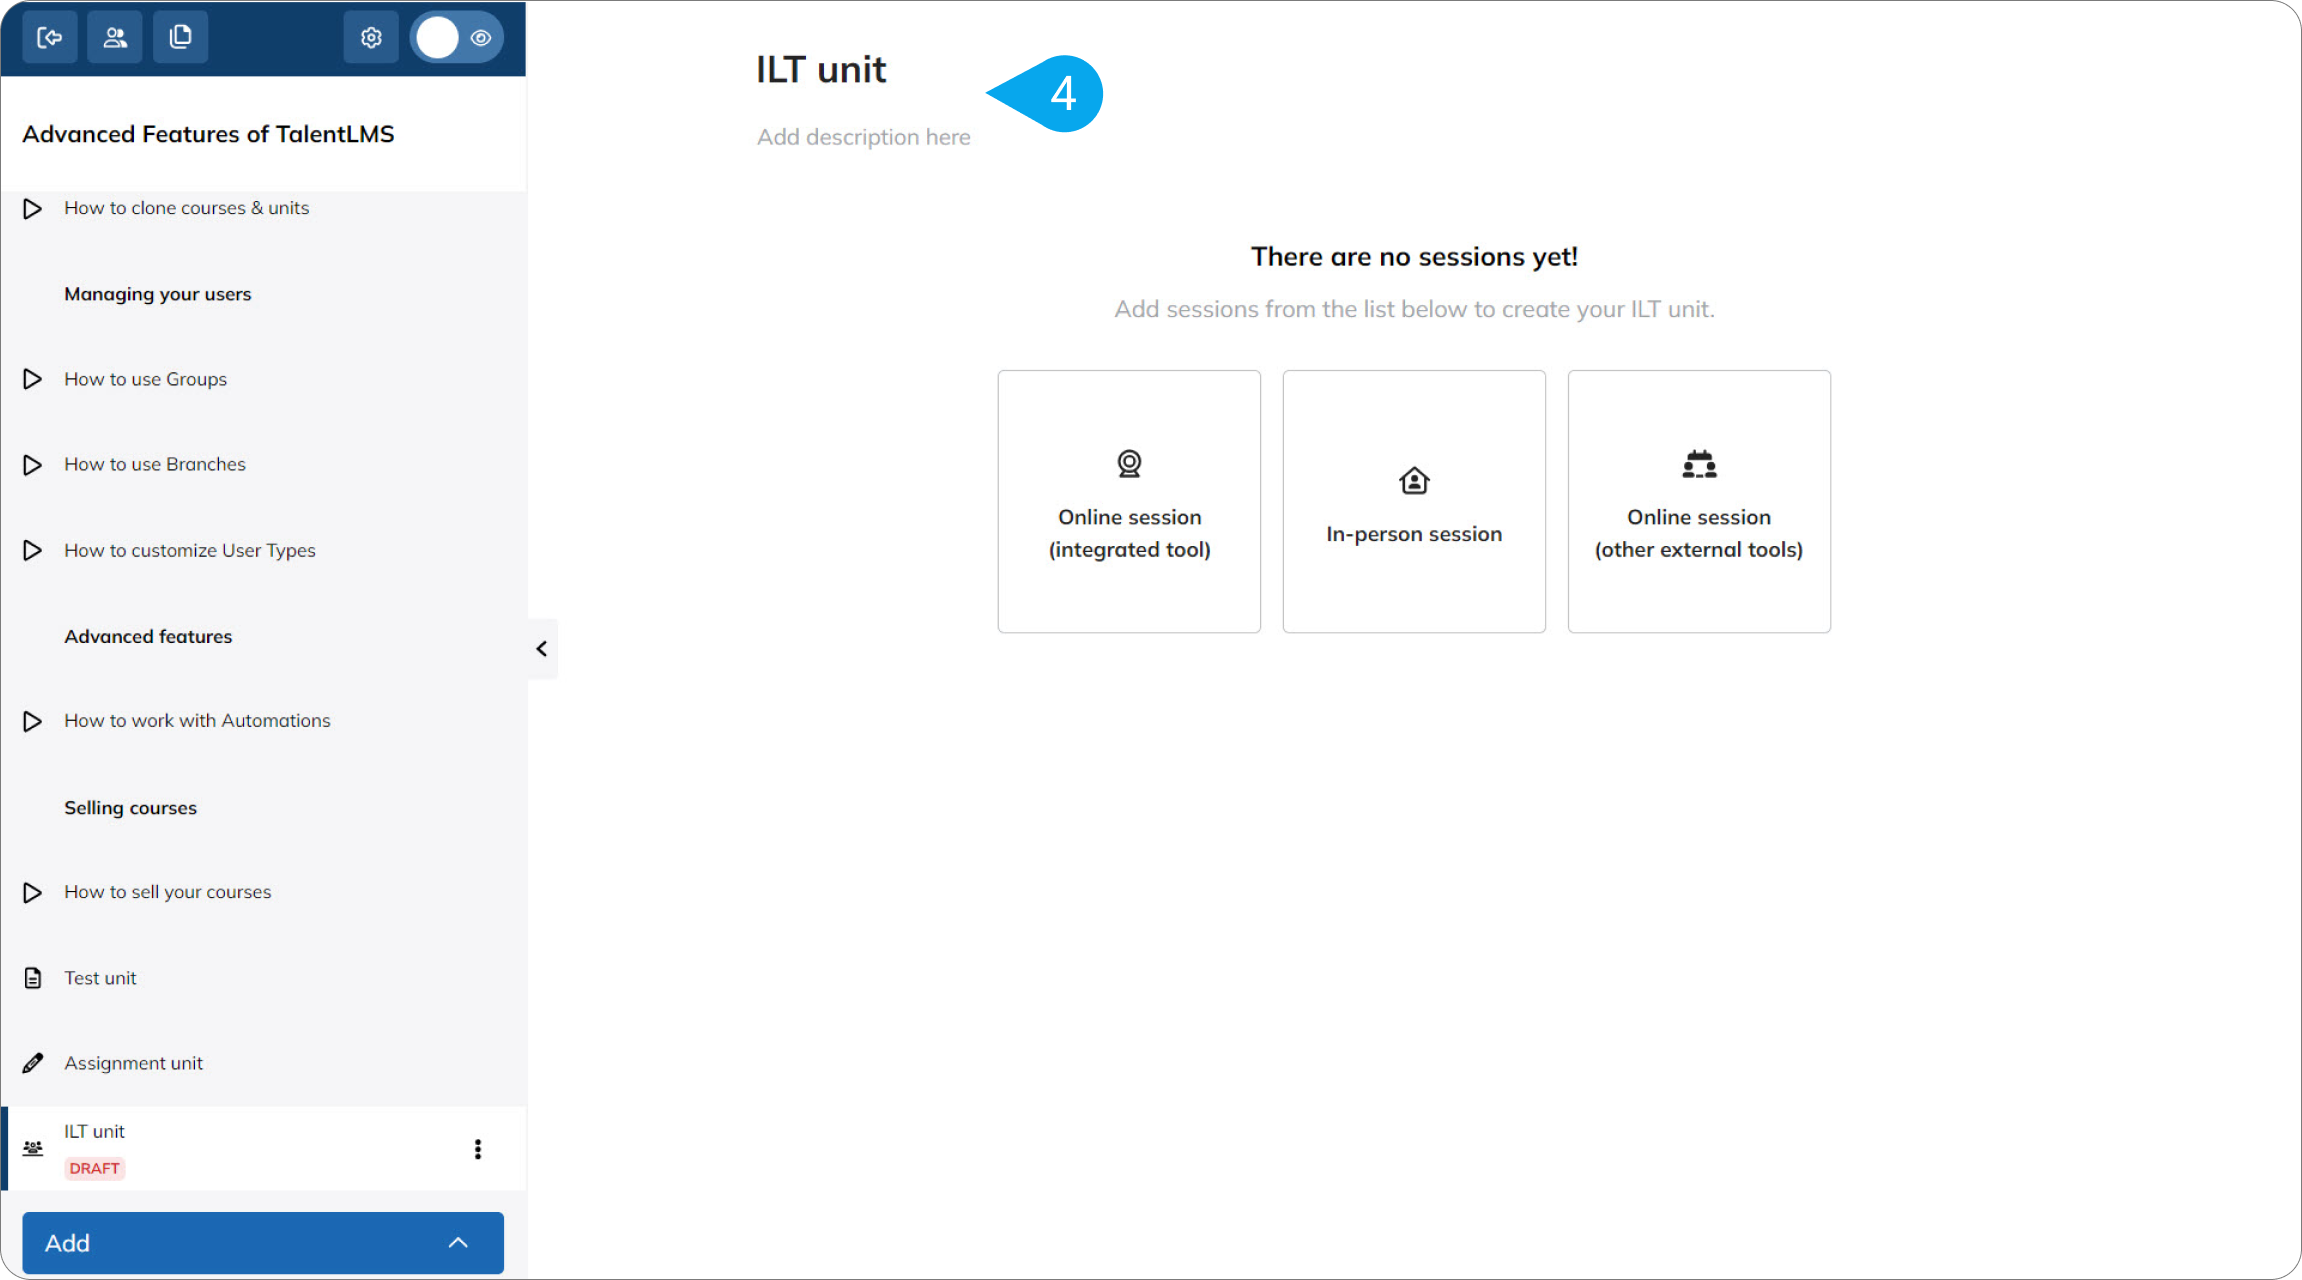
Task: Collapse the left sidebar with the chevron
Action: (541, 649)
